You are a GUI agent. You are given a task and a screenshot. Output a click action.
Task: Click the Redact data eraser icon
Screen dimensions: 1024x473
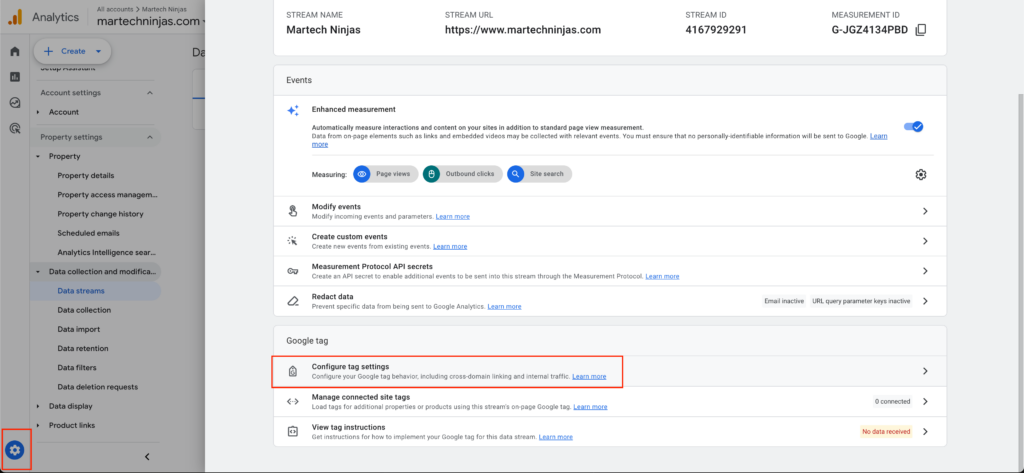[x=293, y=301]
